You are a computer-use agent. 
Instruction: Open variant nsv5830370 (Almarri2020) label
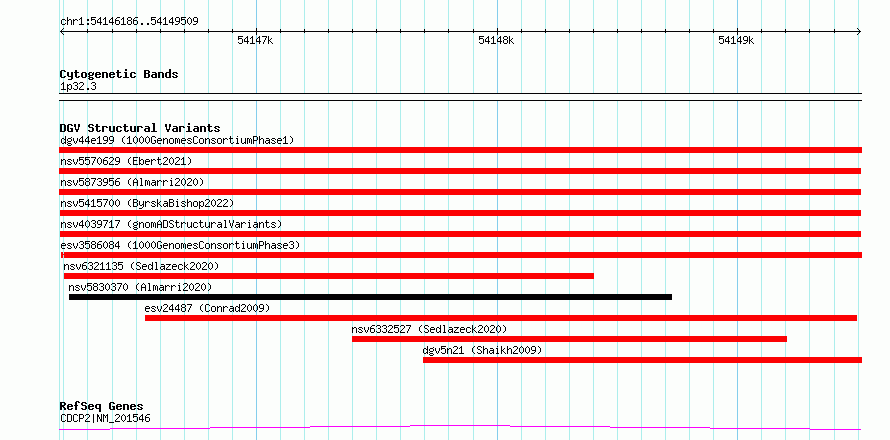coord(140,287)
